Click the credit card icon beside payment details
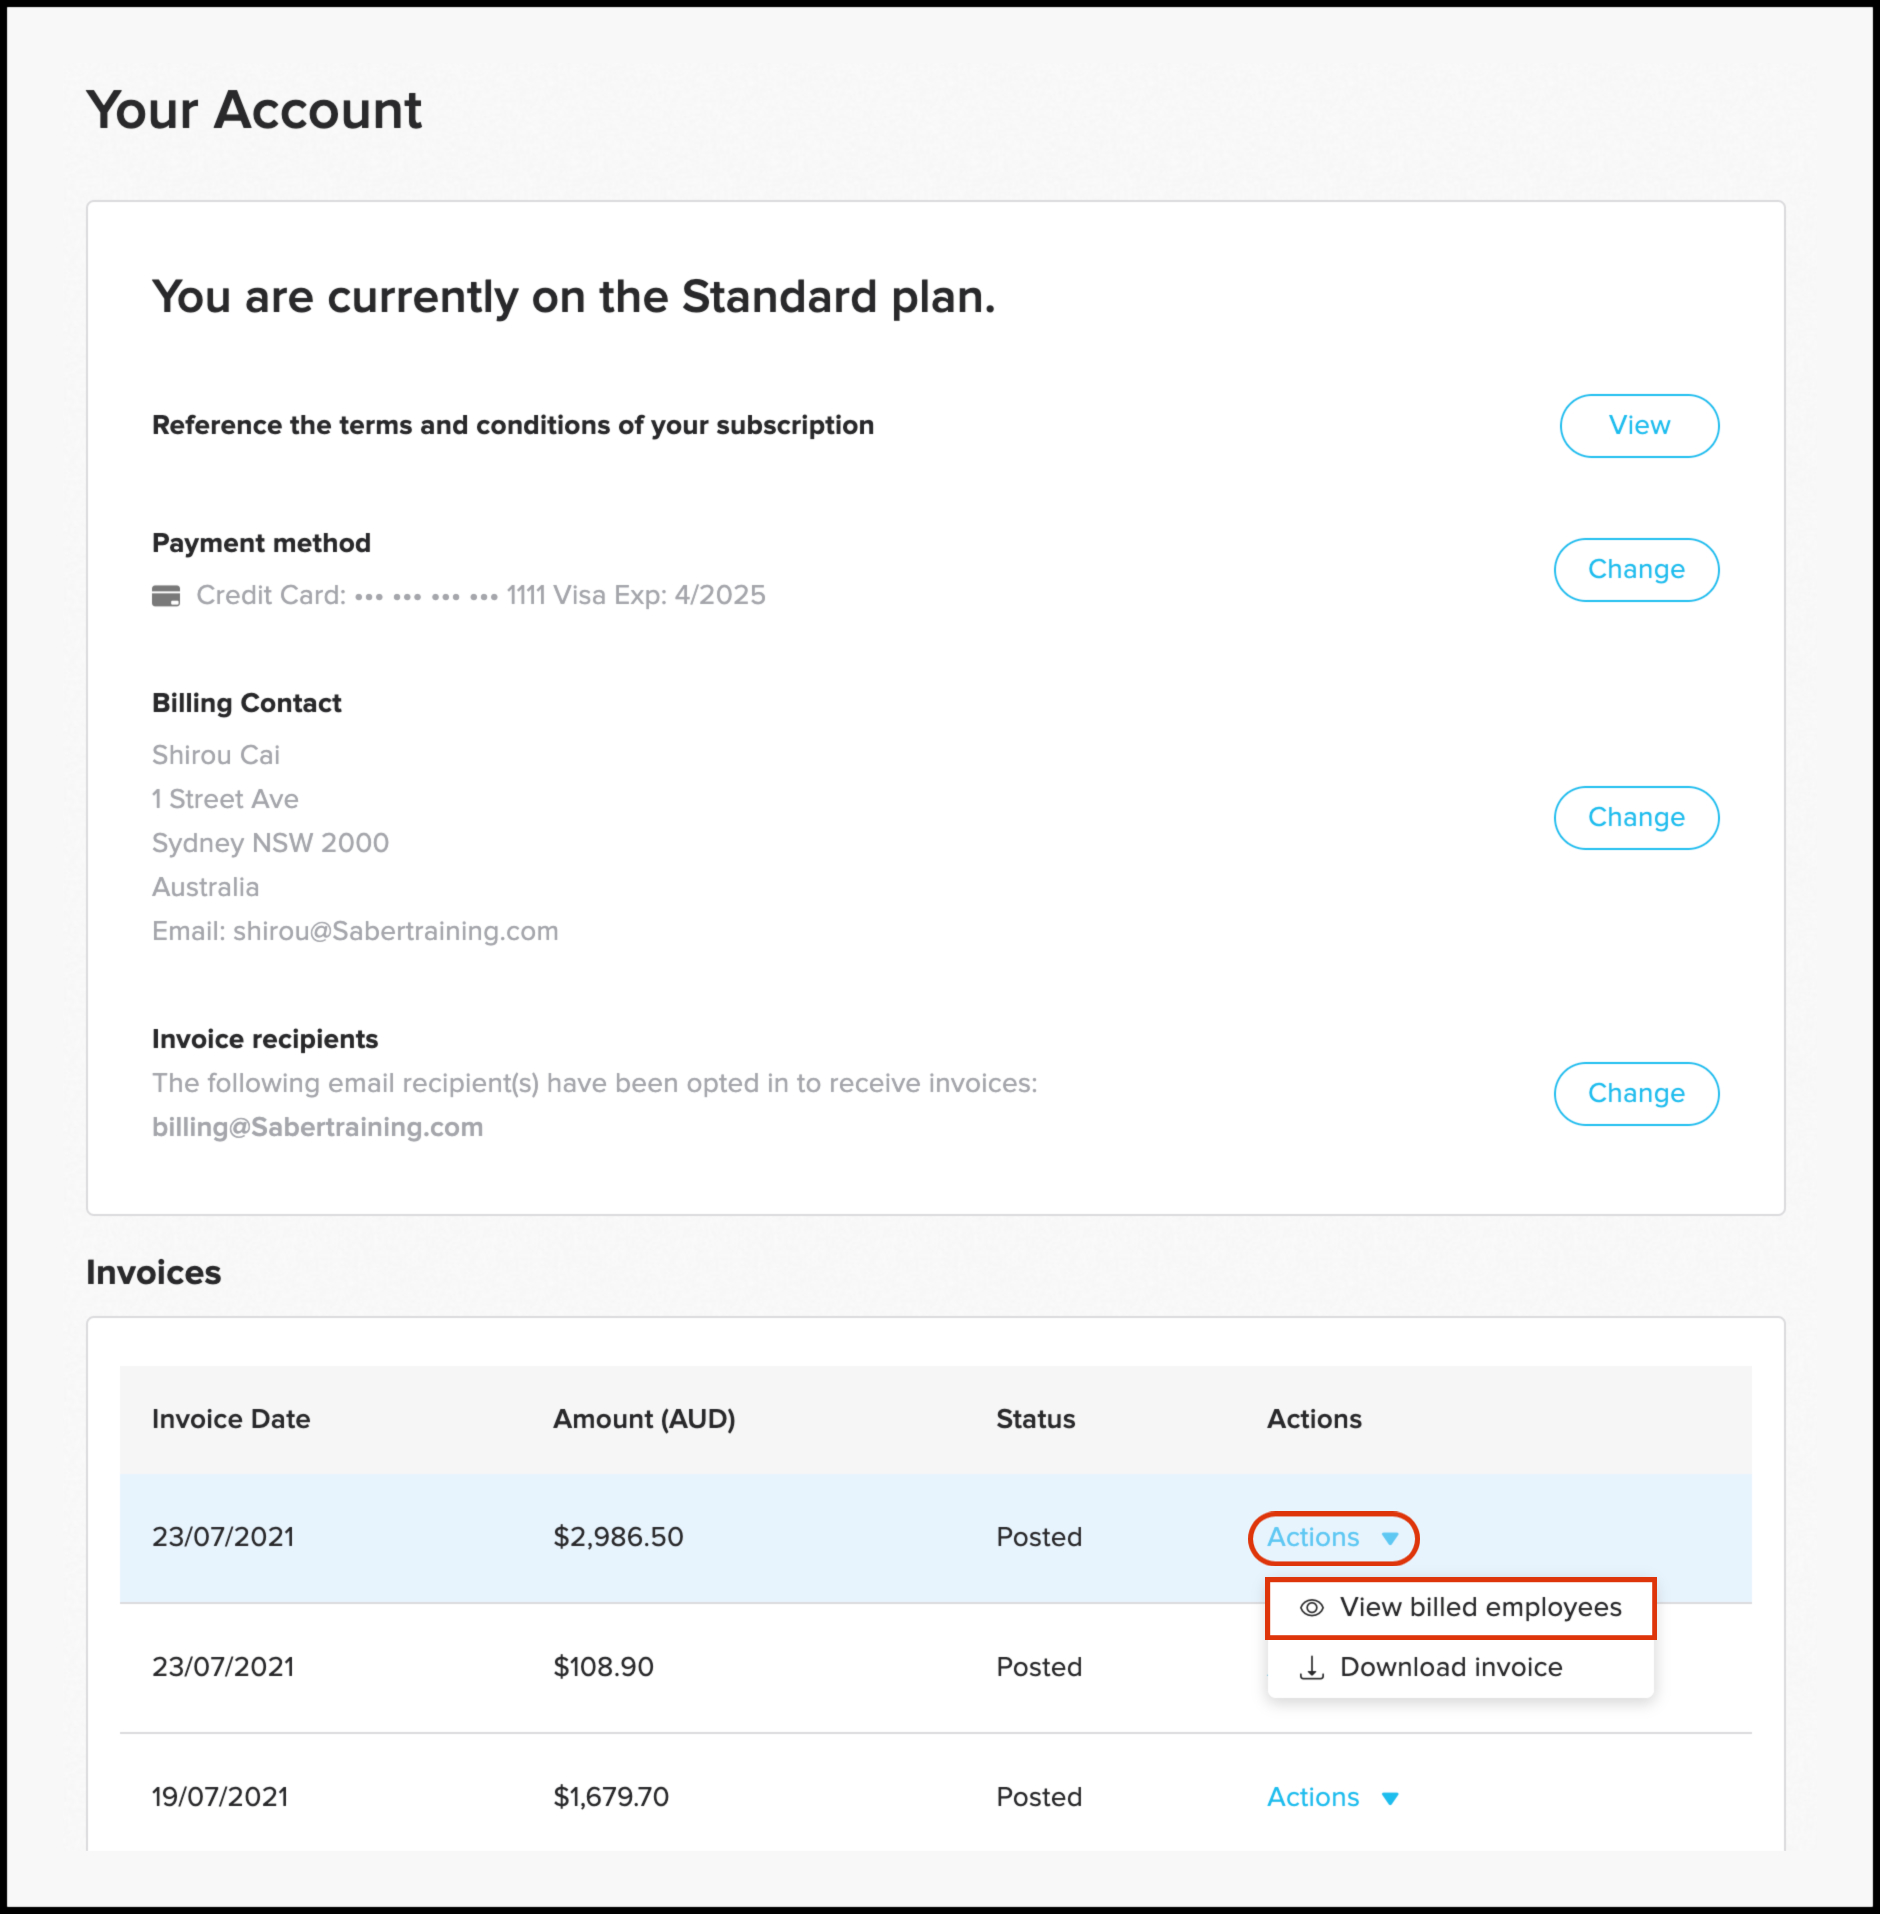The width and height of the screenshot is (1880, 1914). point(166,596)
